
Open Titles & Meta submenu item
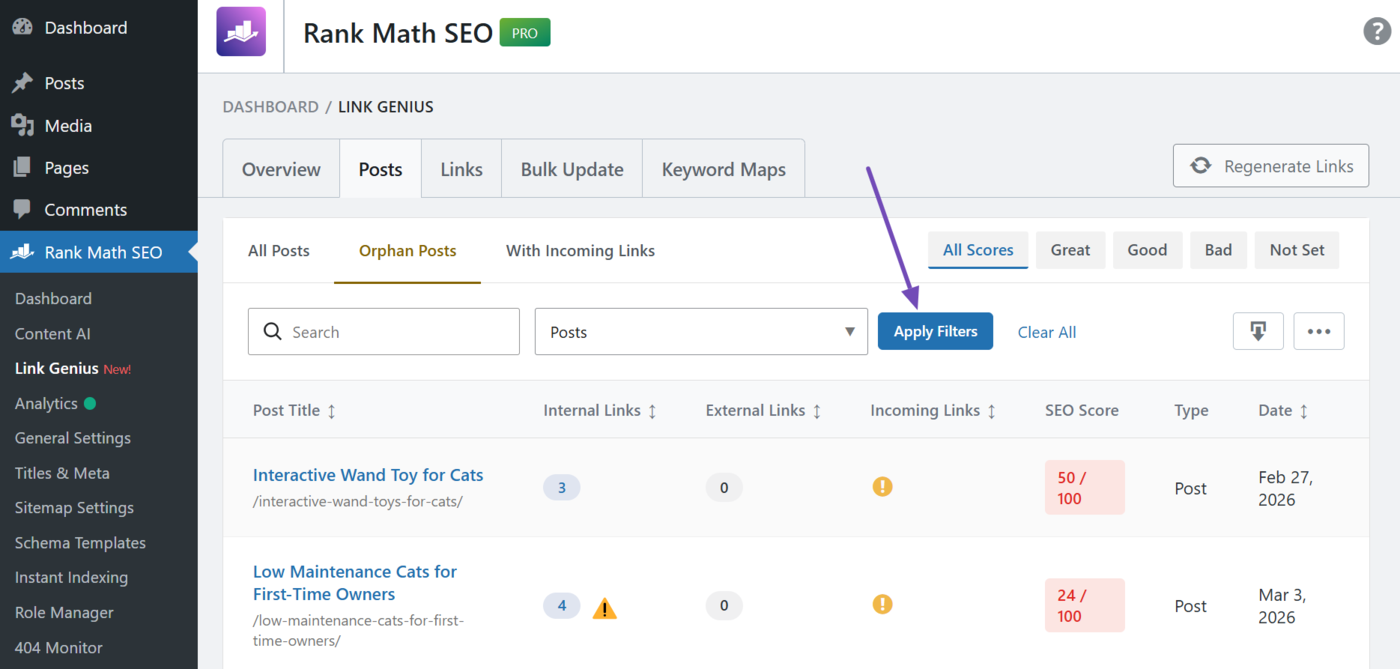pos(62,473)
